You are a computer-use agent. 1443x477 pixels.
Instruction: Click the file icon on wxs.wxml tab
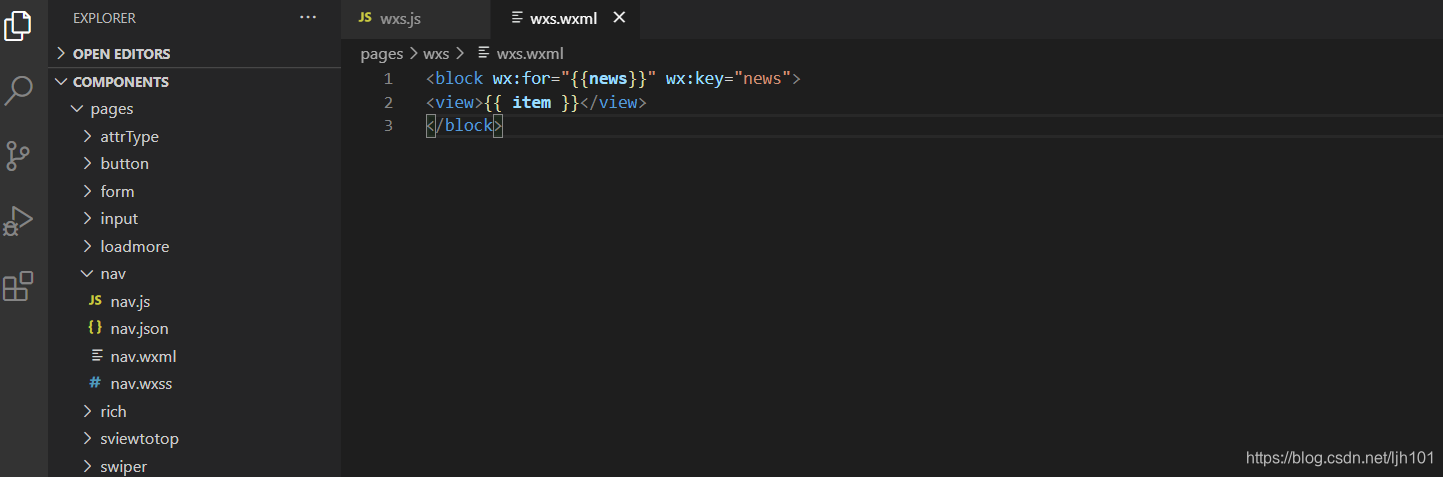pos(517,18)
